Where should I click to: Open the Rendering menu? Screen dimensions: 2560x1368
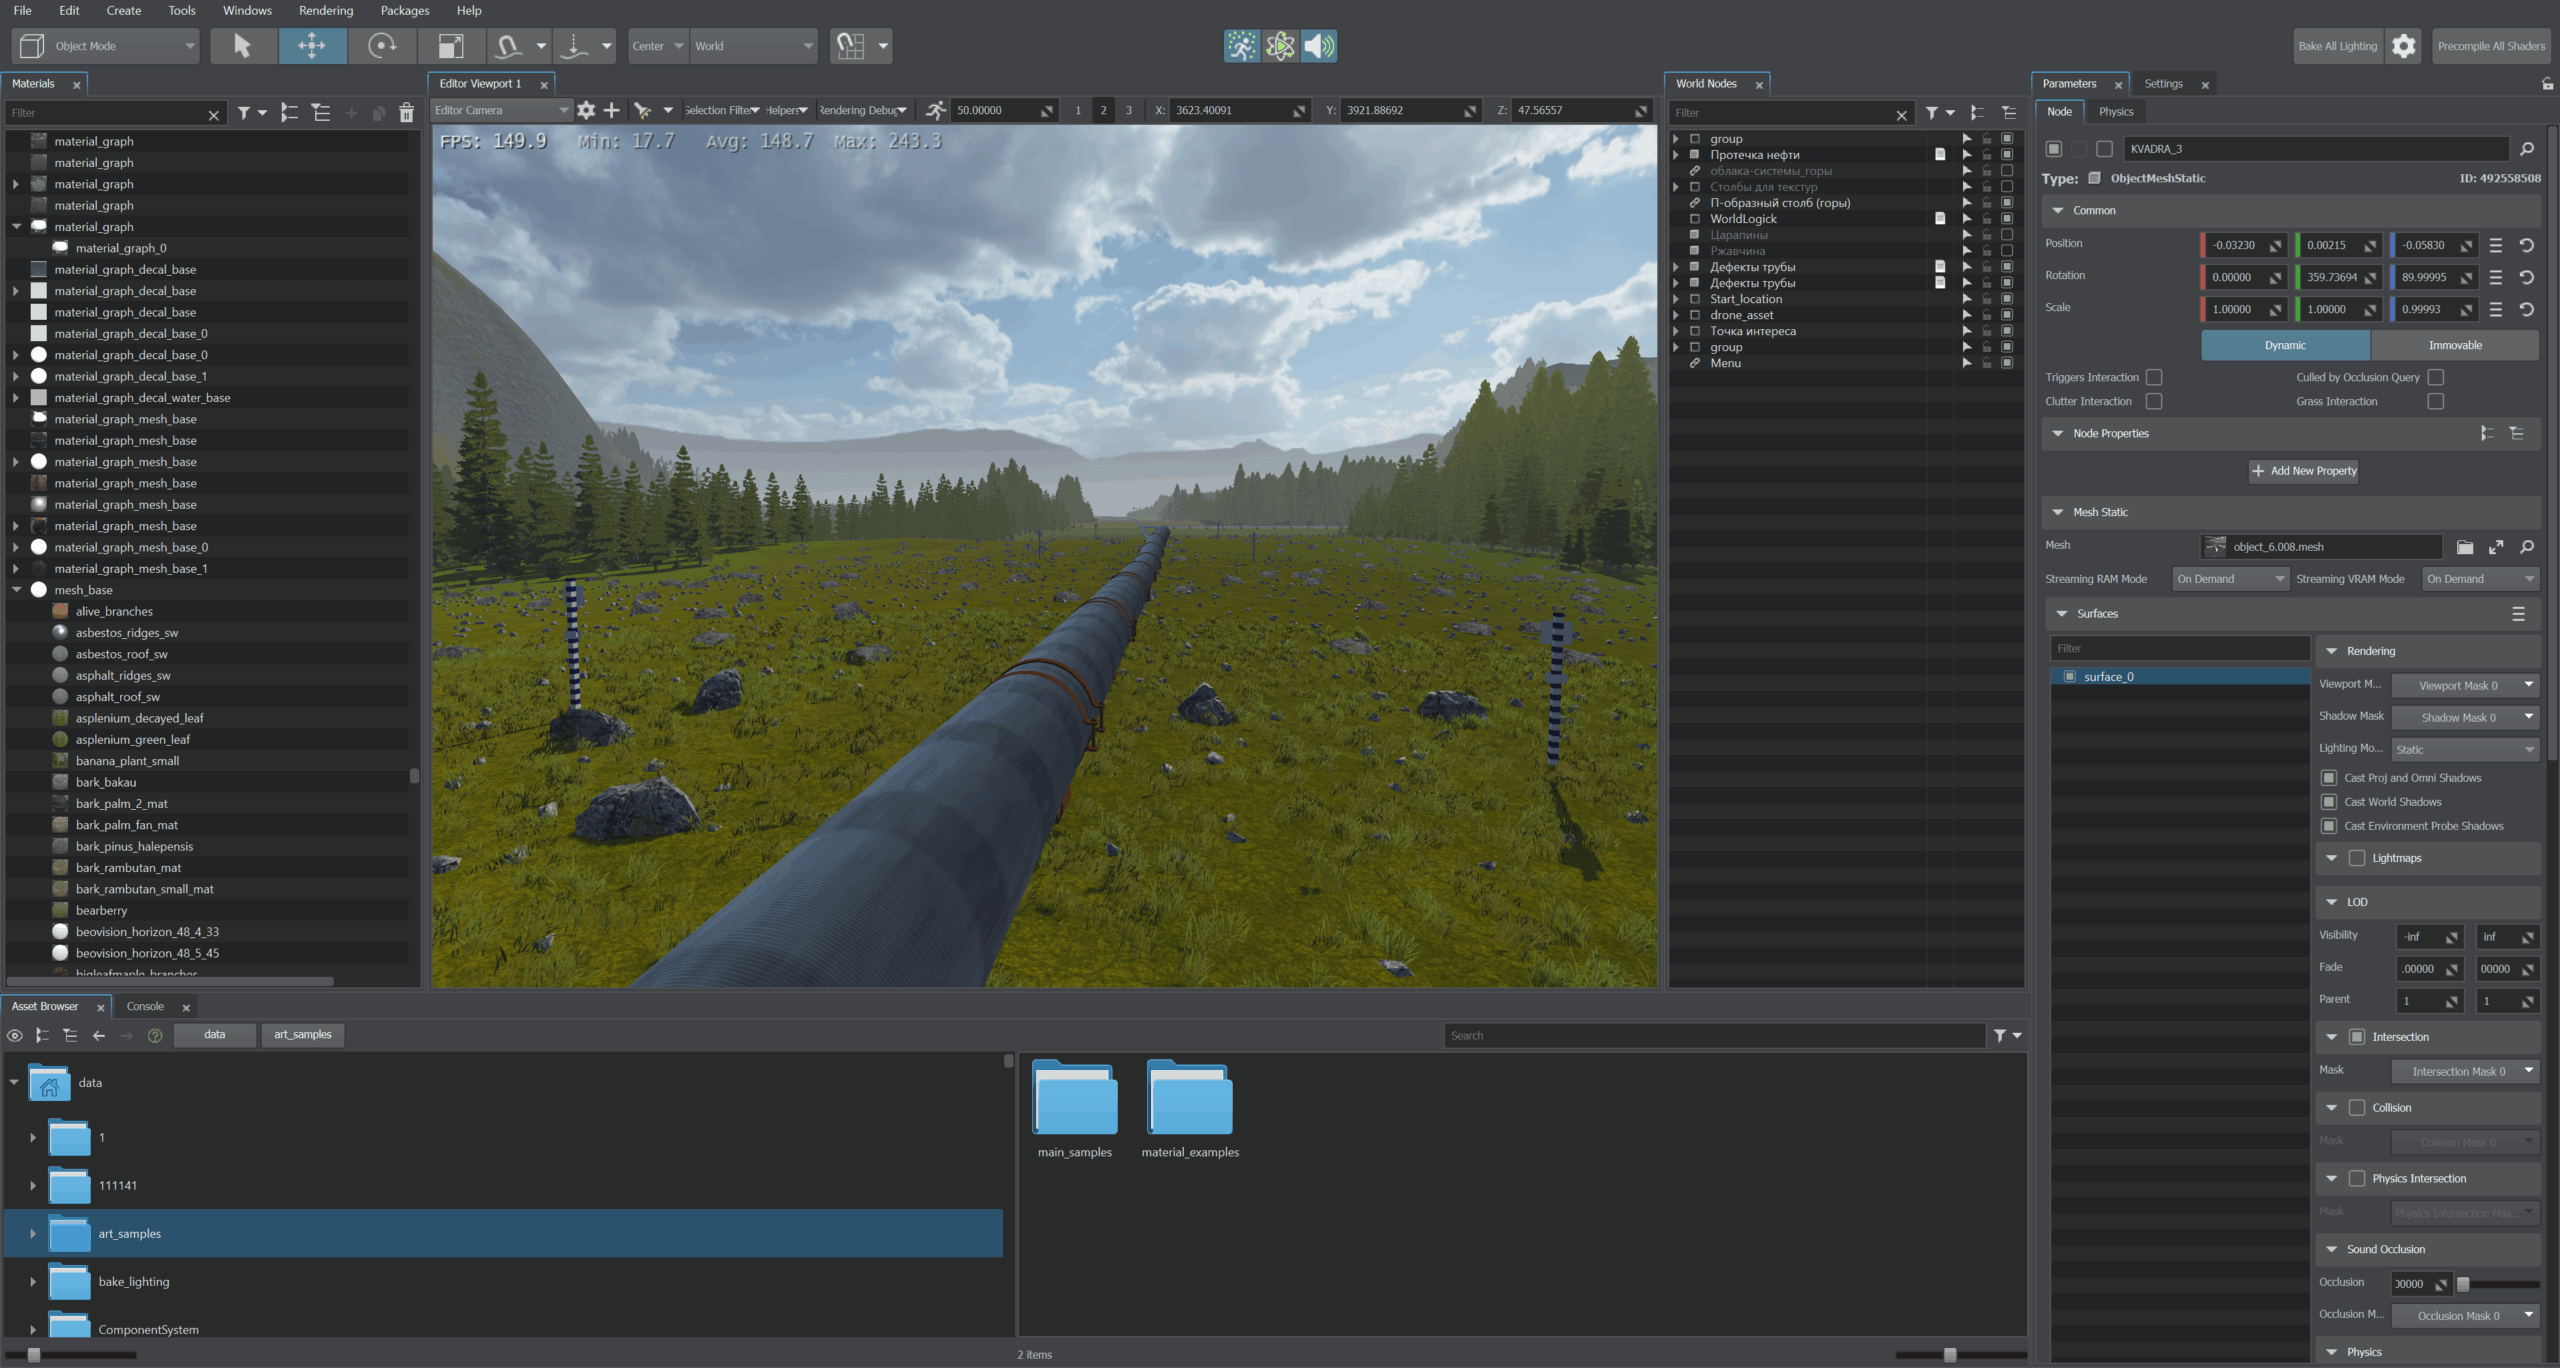click(326, 11)
